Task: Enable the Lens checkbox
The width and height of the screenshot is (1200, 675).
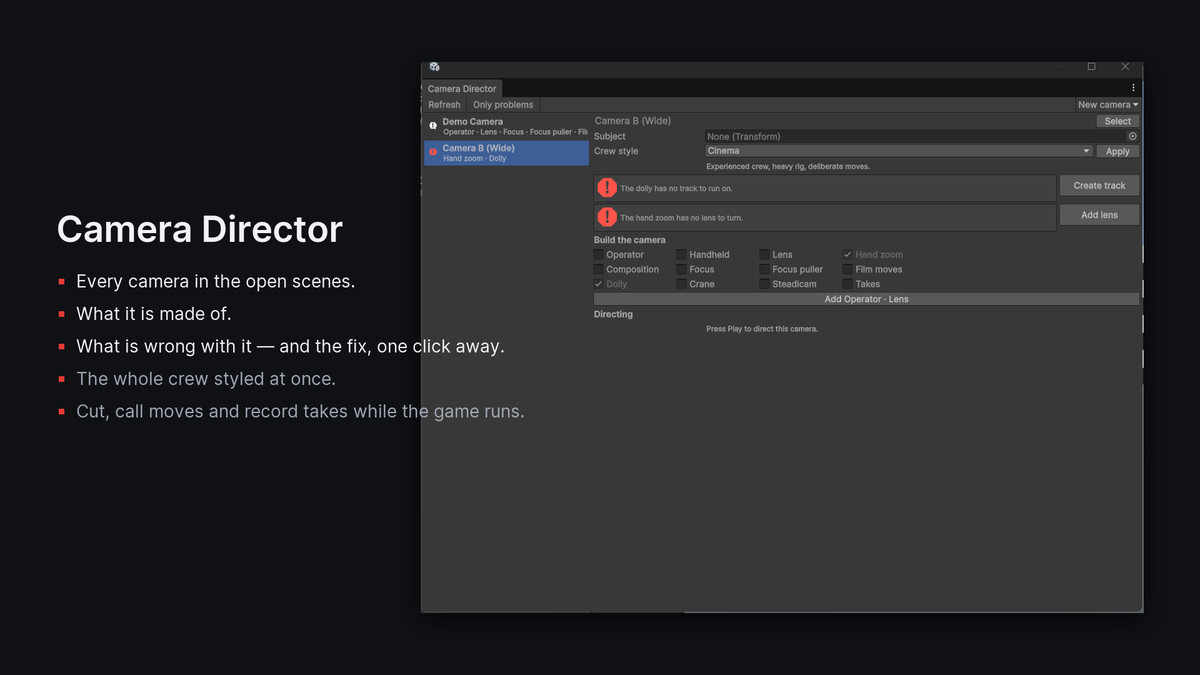Action: pos(765,255)
